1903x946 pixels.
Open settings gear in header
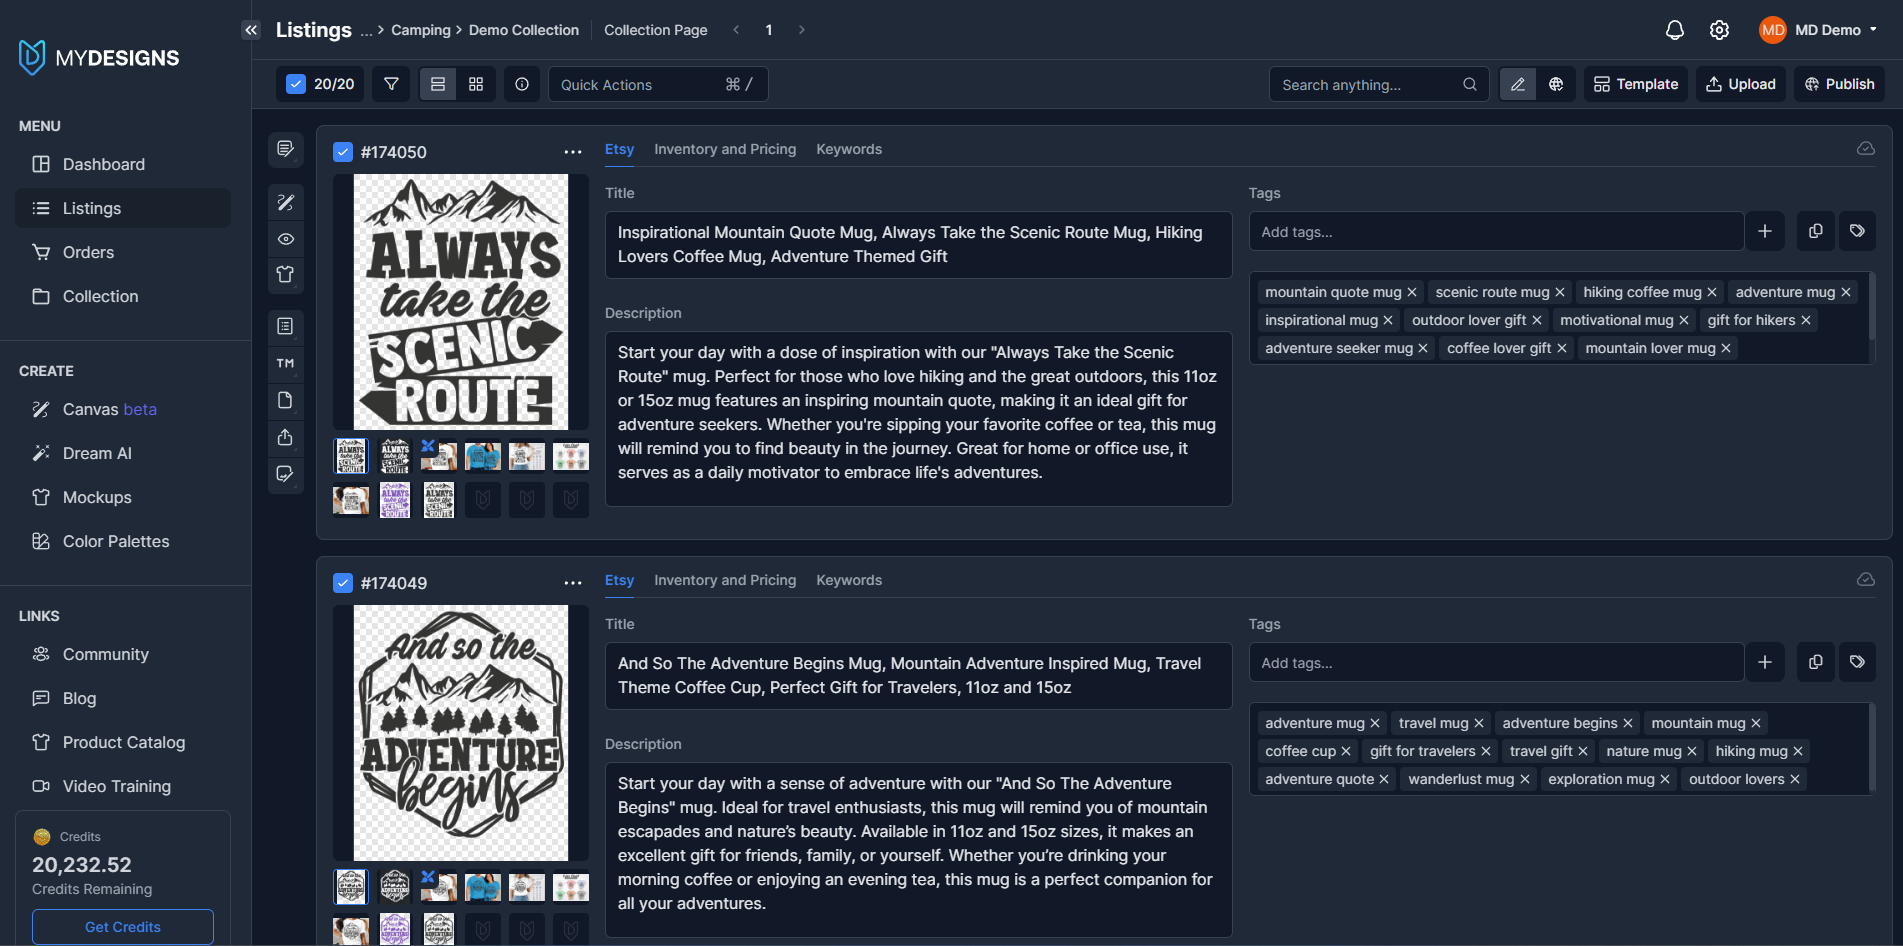click(1719, 30)
